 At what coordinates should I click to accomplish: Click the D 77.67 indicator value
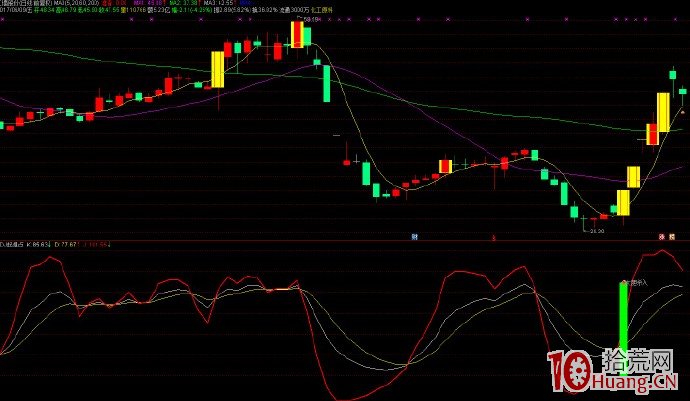pyautogui.click(x=66, y=244)
